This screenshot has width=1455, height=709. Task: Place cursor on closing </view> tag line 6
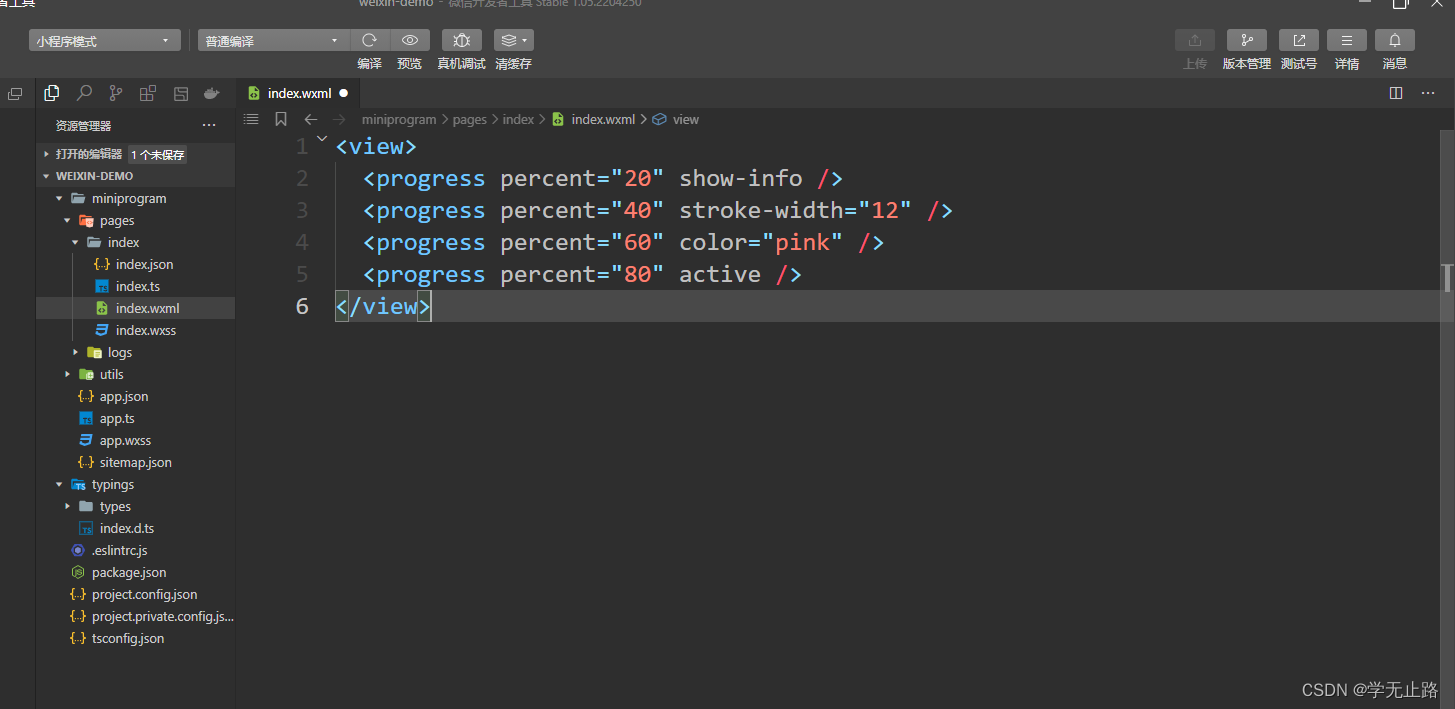[x=384, y=306]
